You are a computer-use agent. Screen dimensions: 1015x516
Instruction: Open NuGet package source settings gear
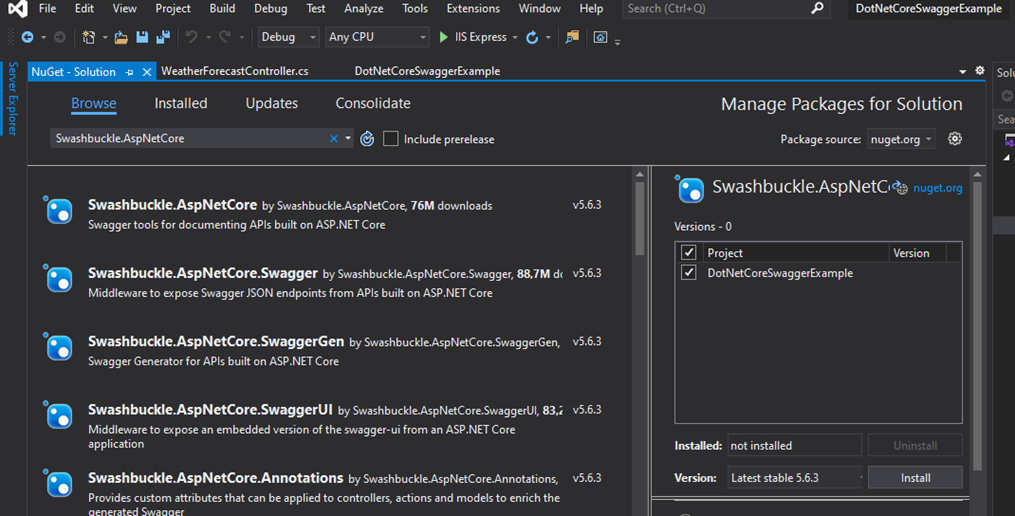[x=955, y=139]
